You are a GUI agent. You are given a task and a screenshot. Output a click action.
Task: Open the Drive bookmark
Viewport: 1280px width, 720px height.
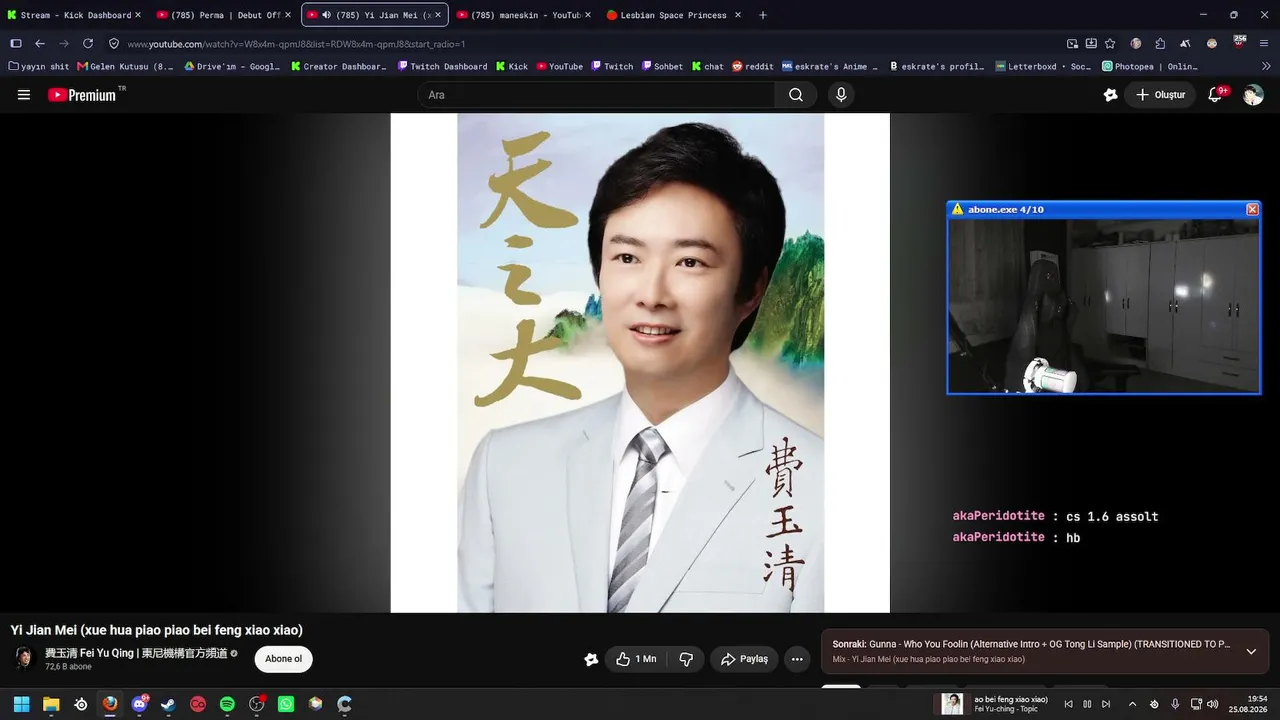[232, 66]
